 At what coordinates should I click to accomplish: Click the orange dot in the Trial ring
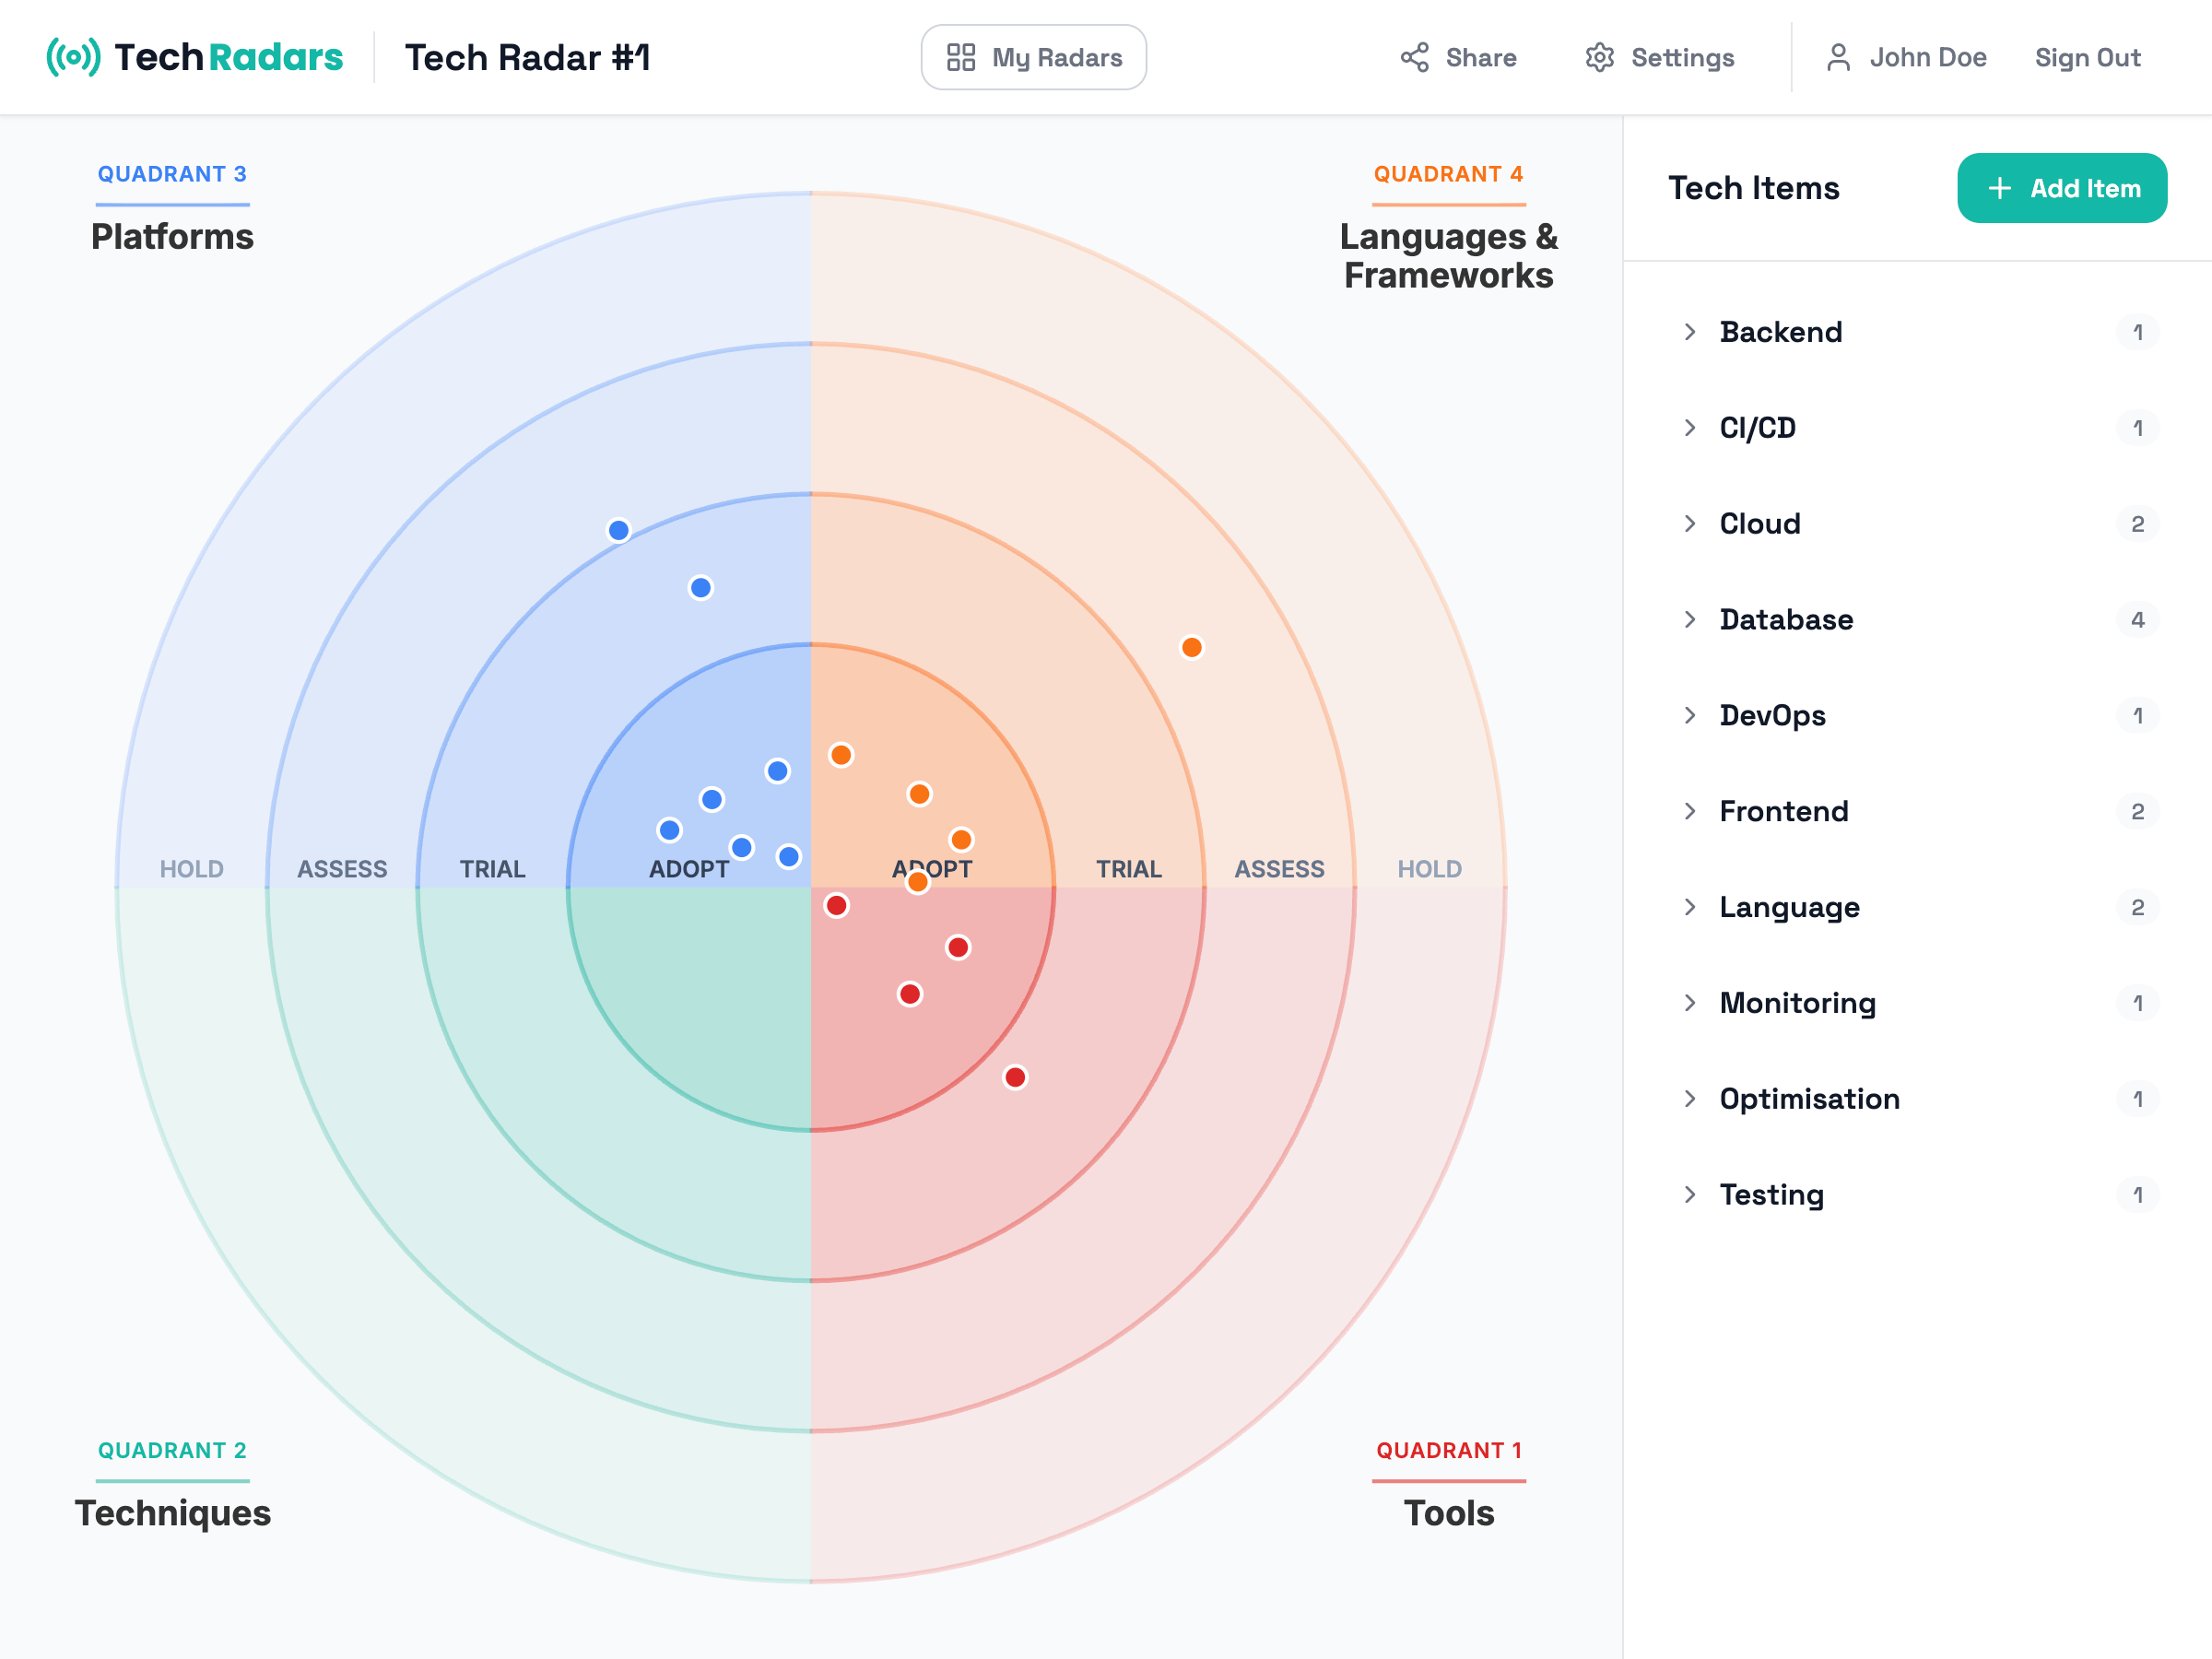[x=1191, y=647]
